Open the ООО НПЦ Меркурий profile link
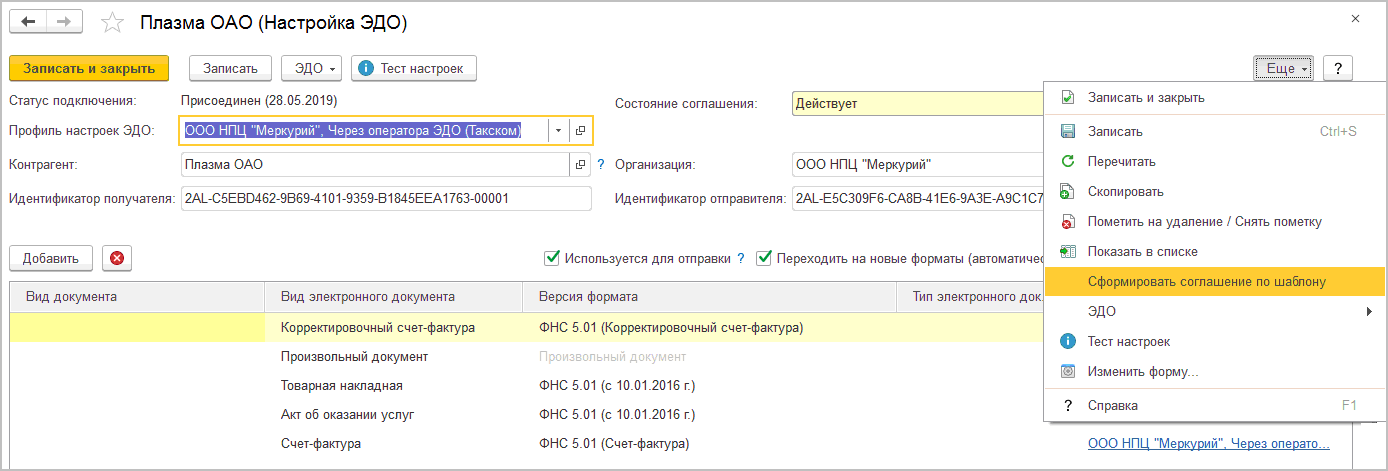The height and width of the screenshot is (471, 1388). tap(1208, 444)
